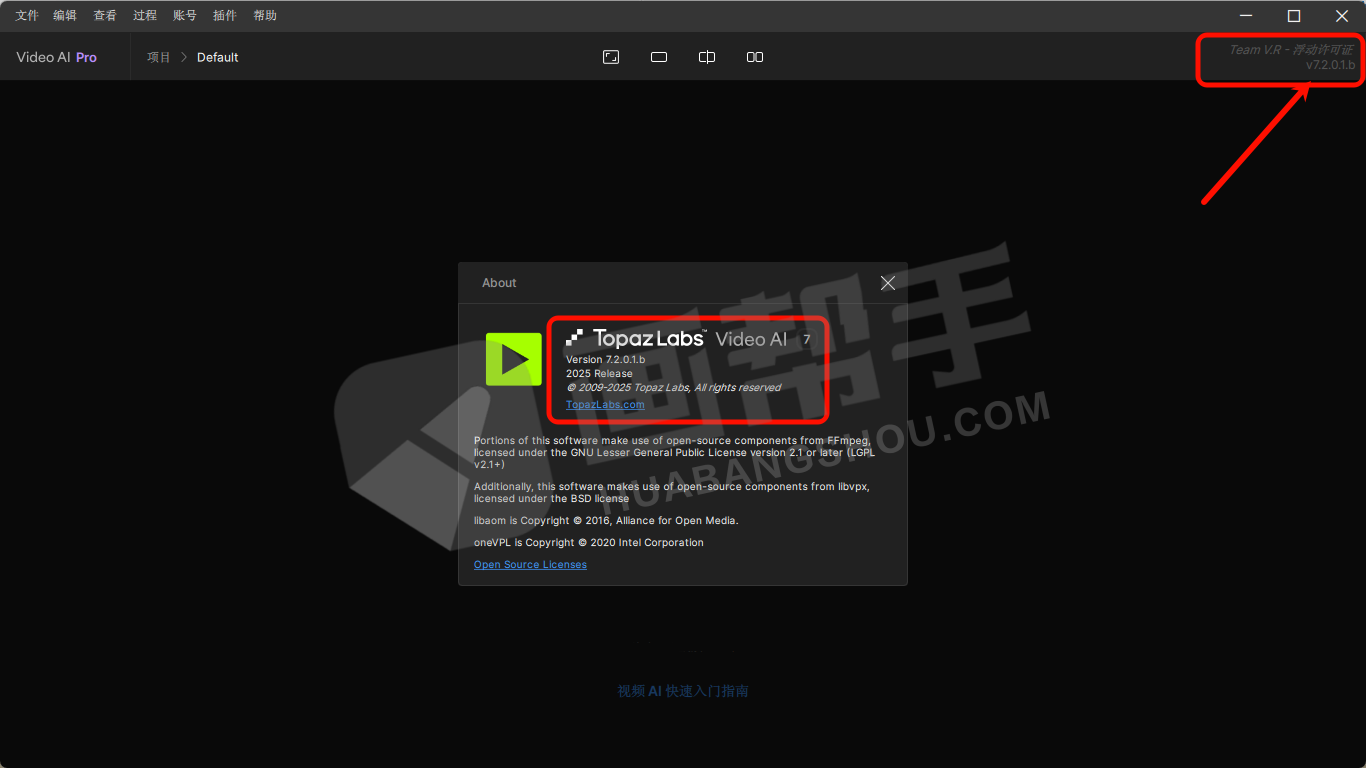Click 视频 AI 快速入门指南 link
The width and height of the screenshot is (1366, 768).
683,691
